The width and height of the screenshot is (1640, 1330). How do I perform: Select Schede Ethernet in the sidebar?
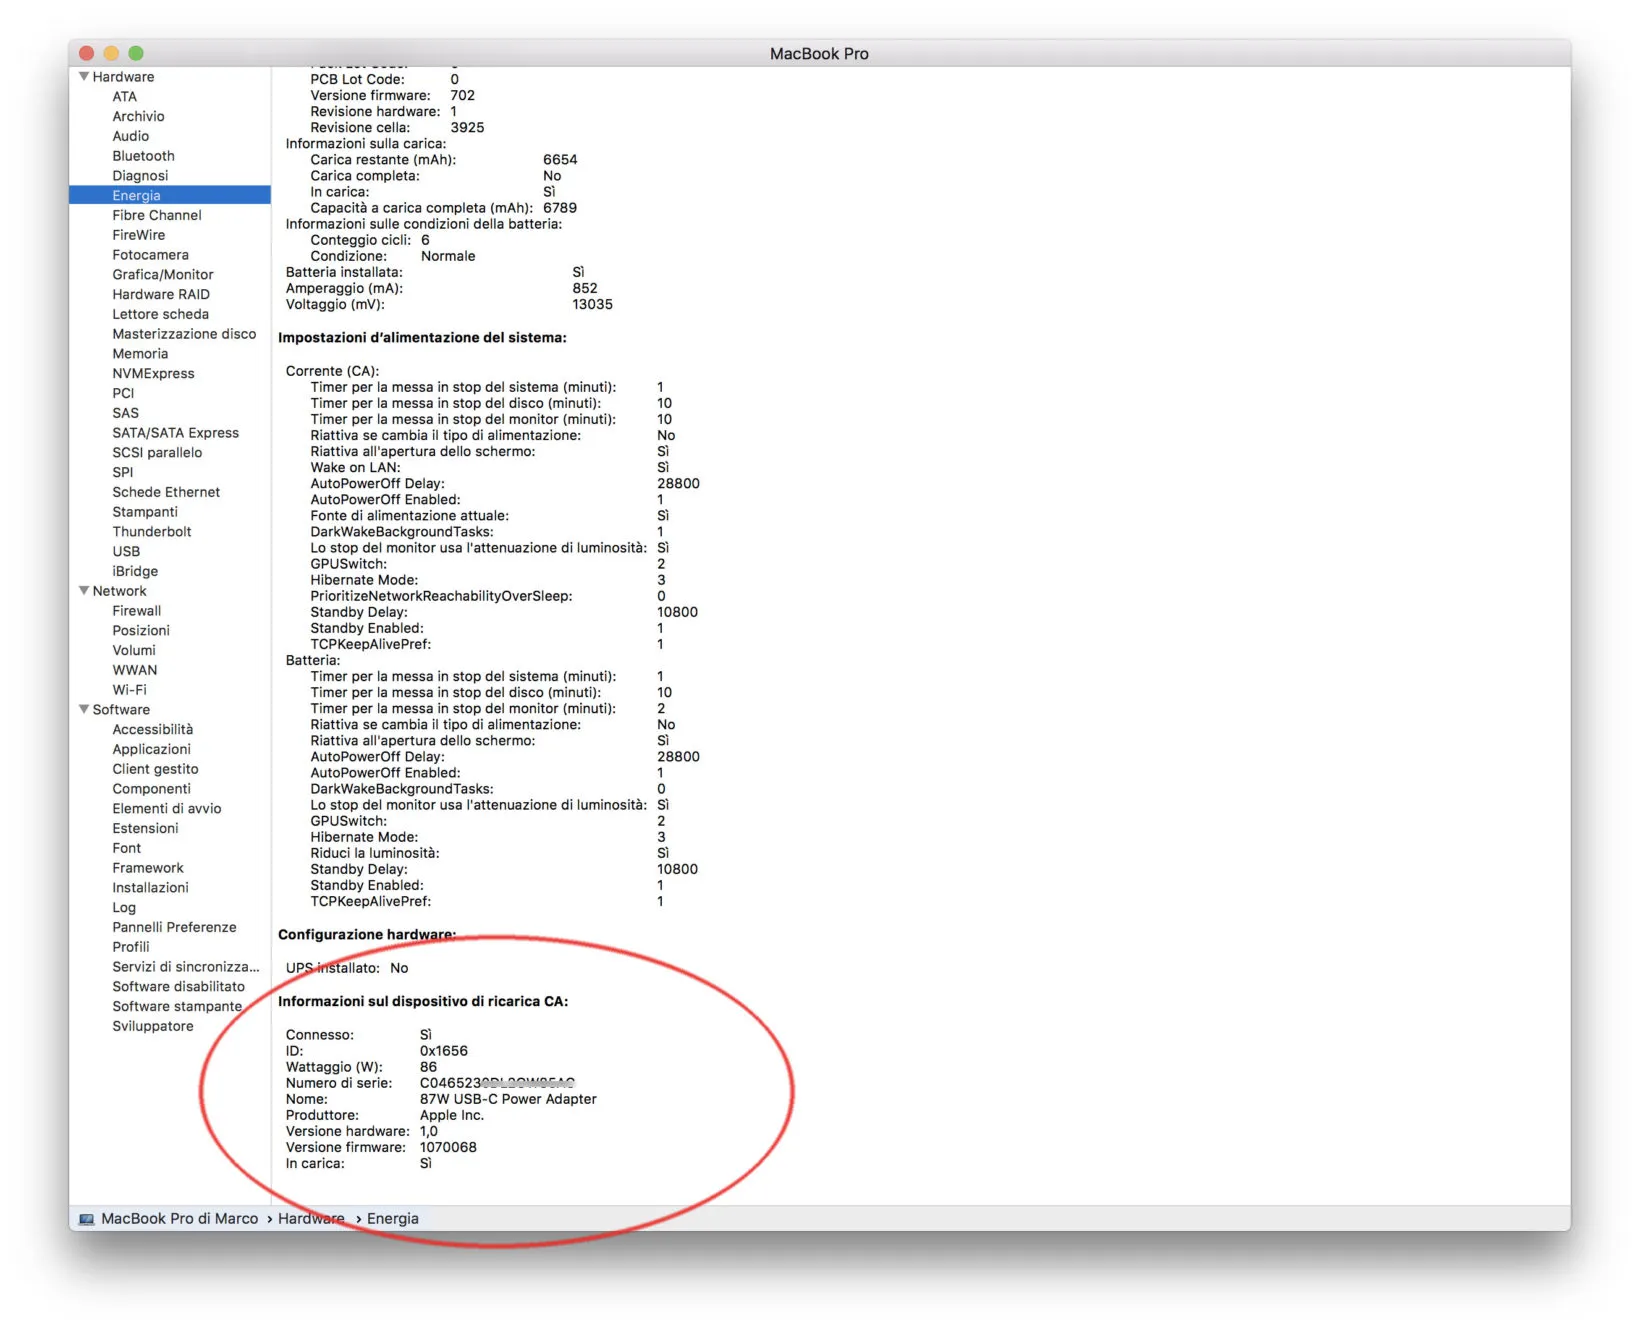(166, 493)
